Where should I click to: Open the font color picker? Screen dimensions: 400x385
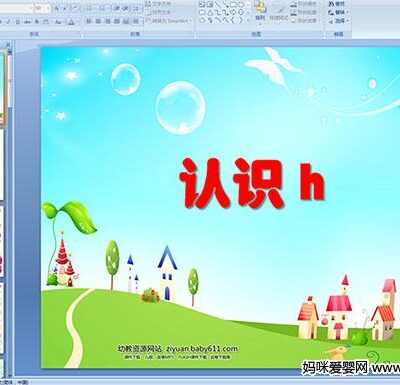(71, 22)
